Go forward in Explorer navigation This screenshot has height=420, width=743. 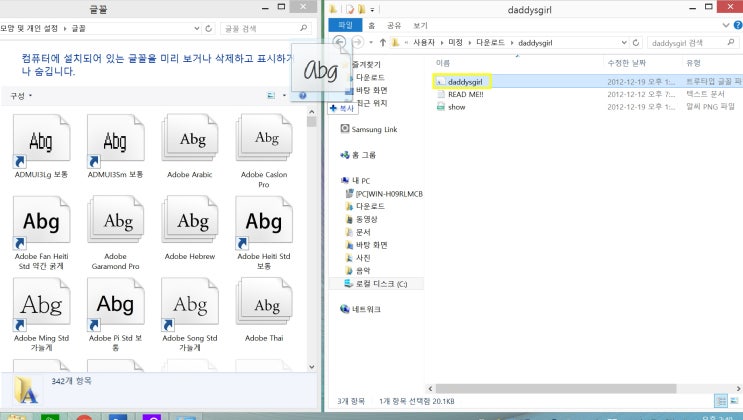358,42
